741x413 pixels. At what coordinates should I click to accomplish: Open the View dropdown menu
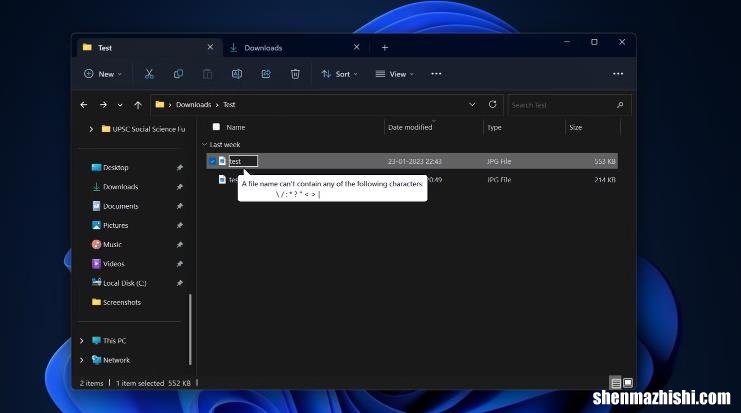[x=395, y=74]
